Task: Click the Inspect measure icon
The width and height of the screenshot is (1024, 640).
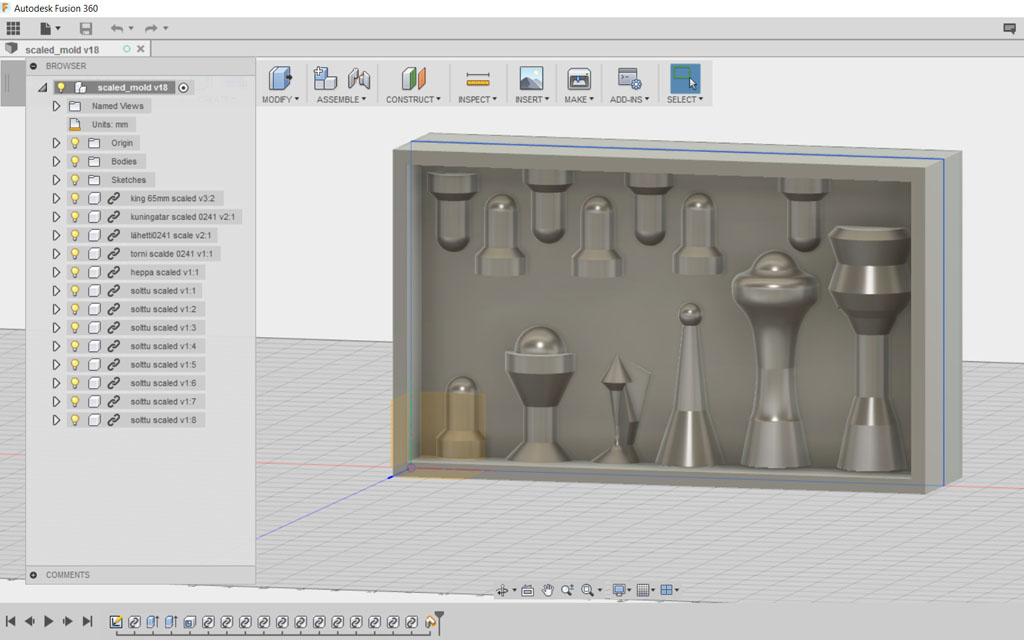Action: (477, 79)
